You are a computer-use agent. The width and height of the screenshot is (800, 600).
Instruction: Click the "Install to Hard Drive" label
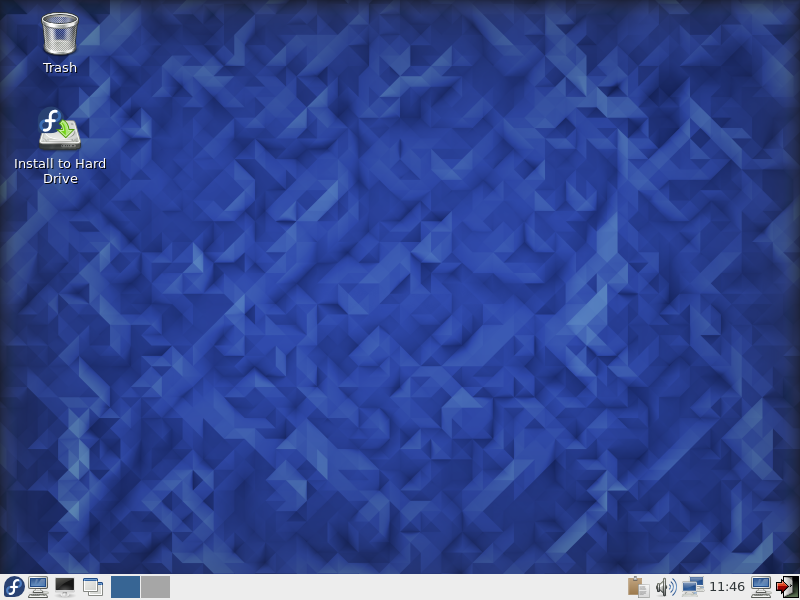click(x=60, y=171)
